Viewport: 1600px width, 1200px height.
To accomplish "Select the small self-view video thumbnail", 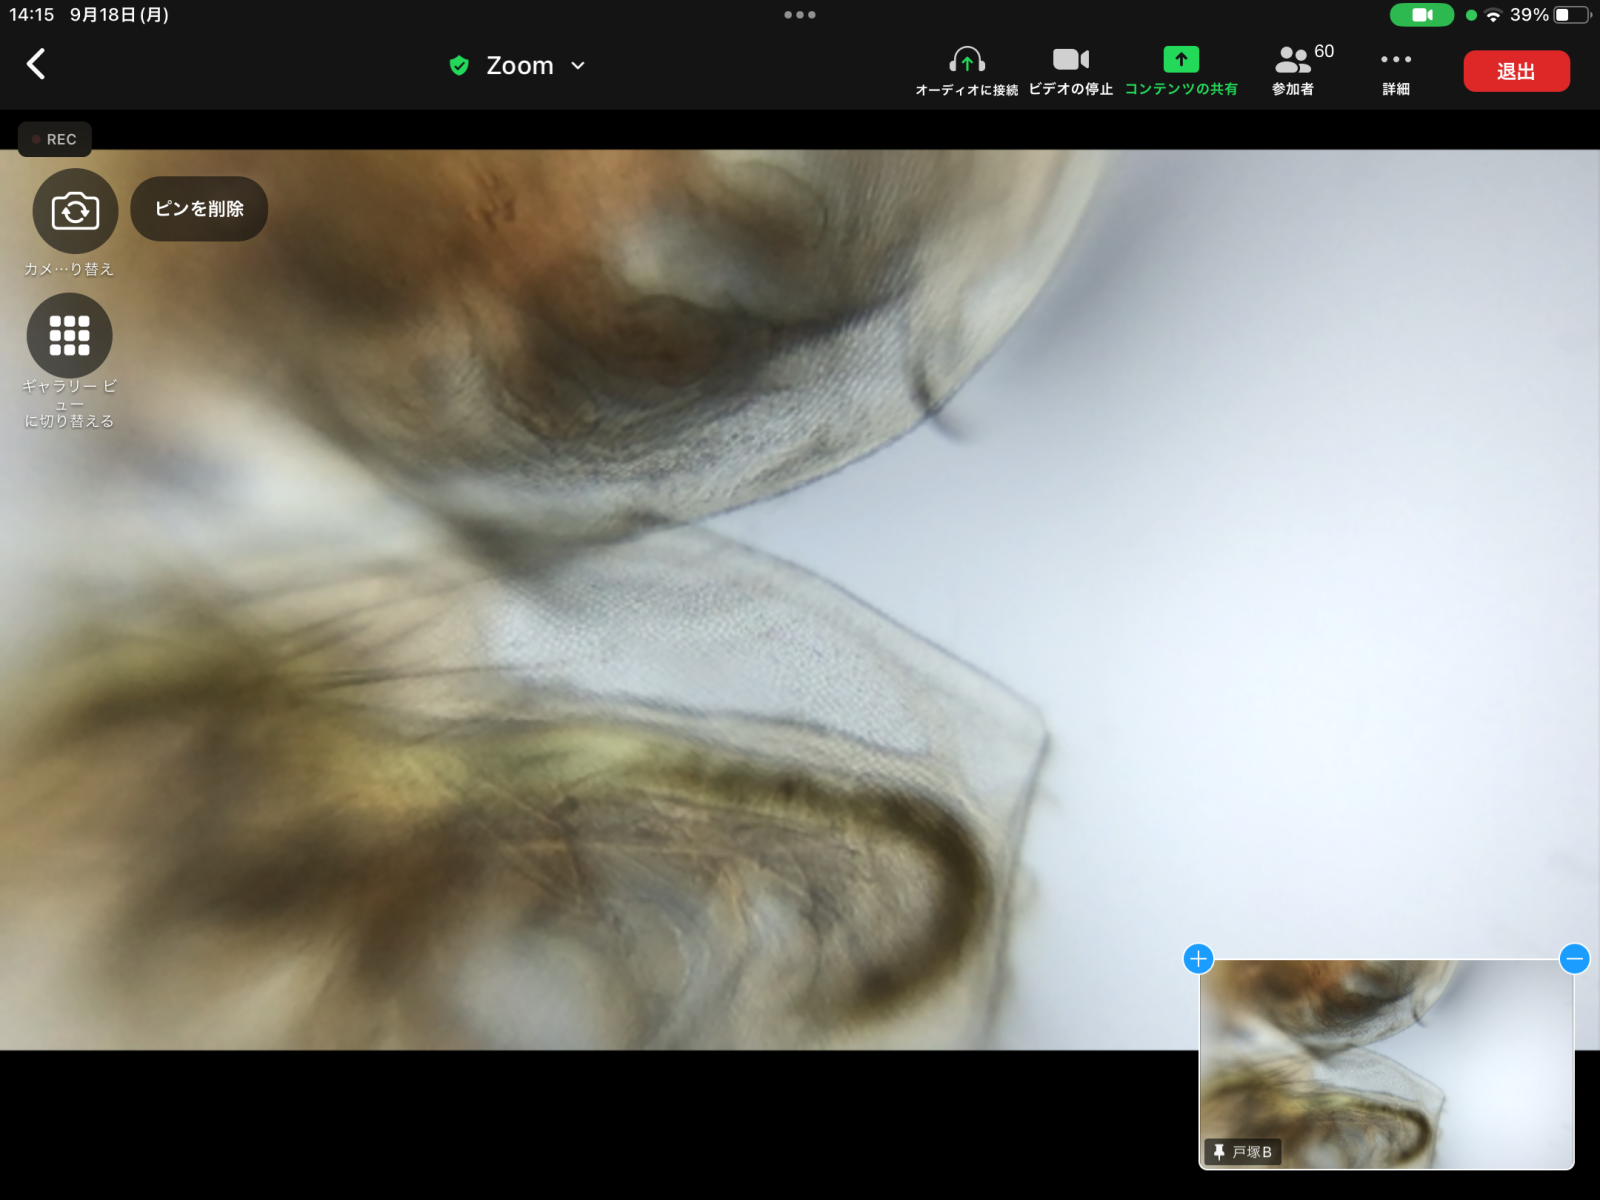I will coord(1386,1060).
